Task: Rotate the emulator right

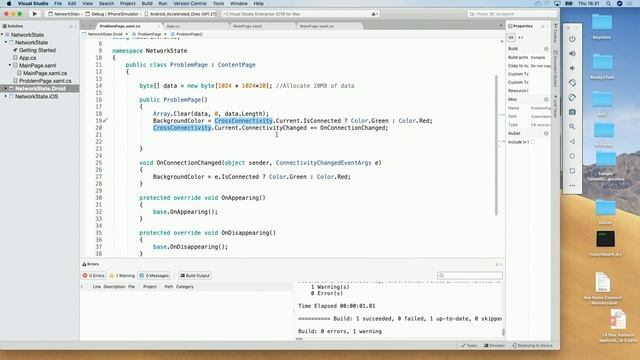Action: click(x=572, y=98)
